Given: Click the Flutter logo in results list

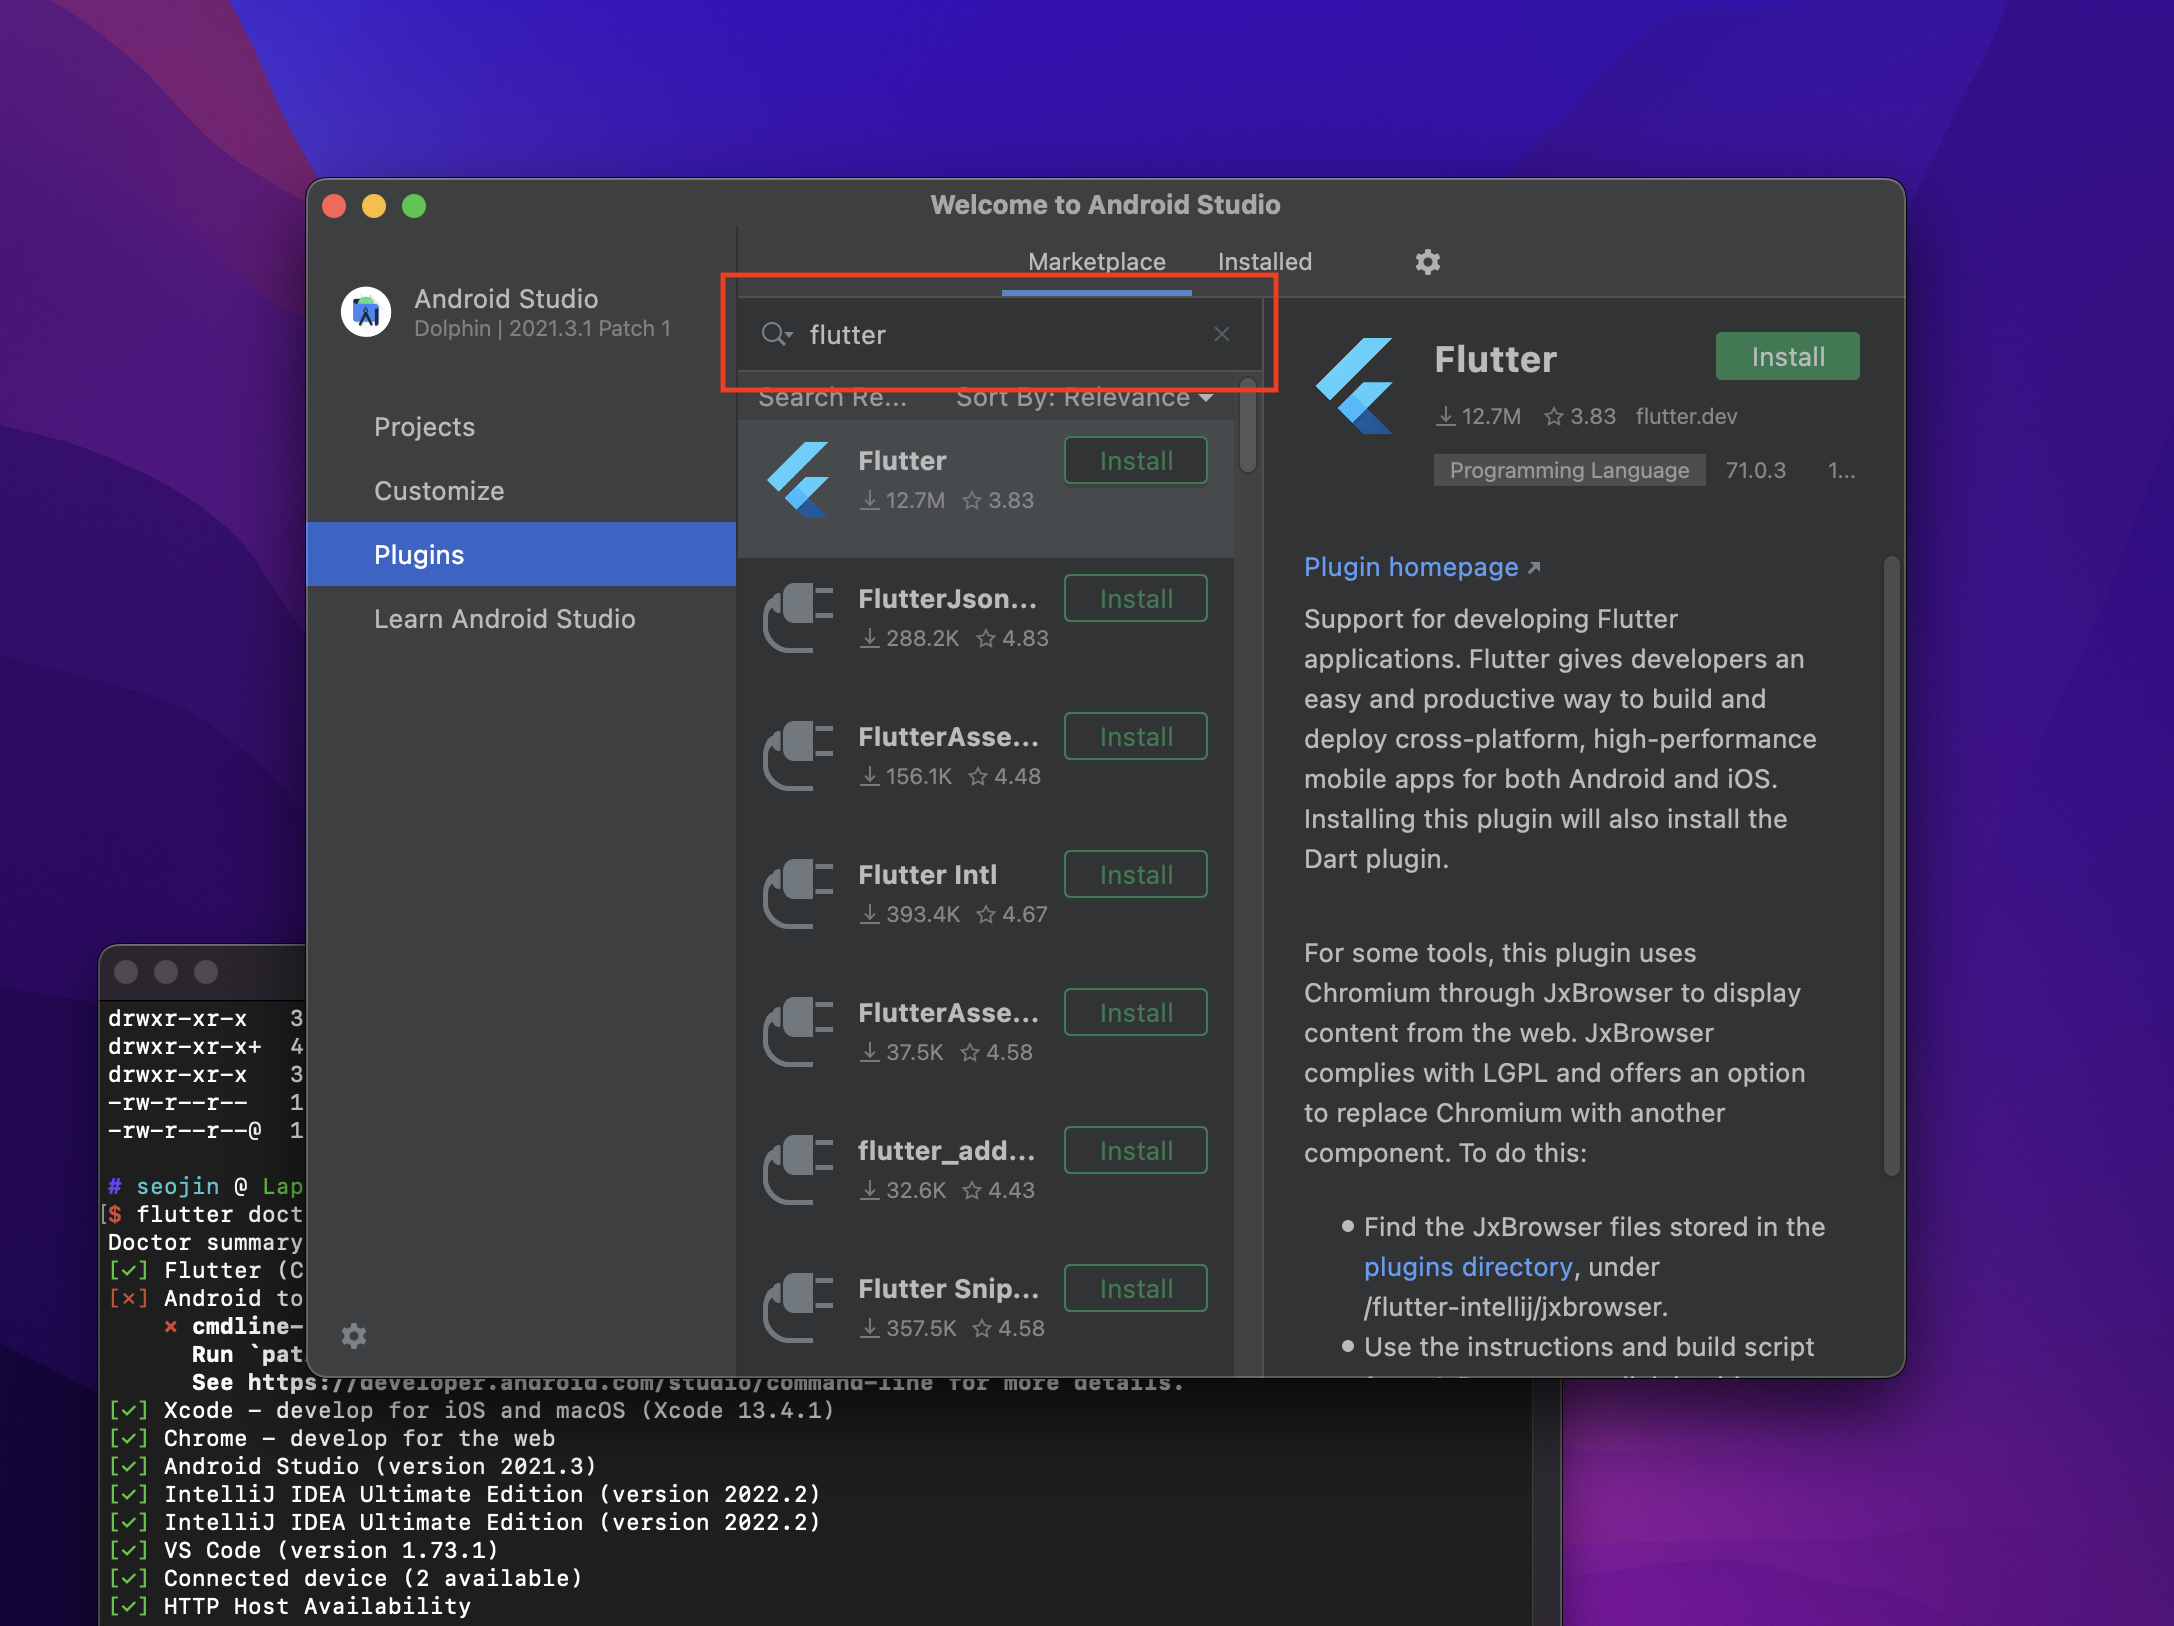Looking at the screenshot, I should click(x=799, y=480).
